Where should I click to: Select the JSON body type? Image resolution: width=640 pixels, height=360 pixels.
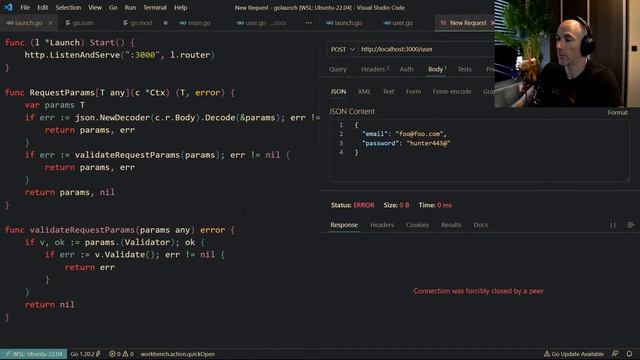338,91
